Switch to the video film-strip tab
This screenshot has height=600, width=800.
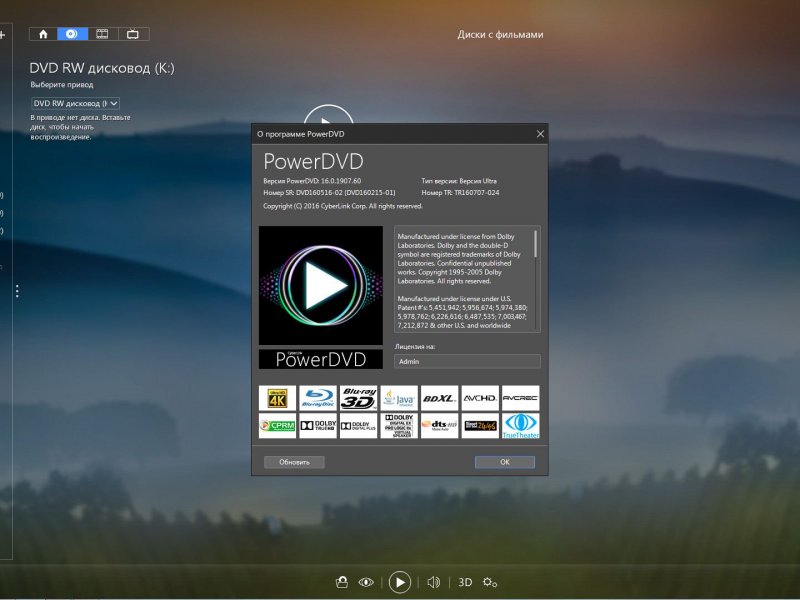pos(103,34)
